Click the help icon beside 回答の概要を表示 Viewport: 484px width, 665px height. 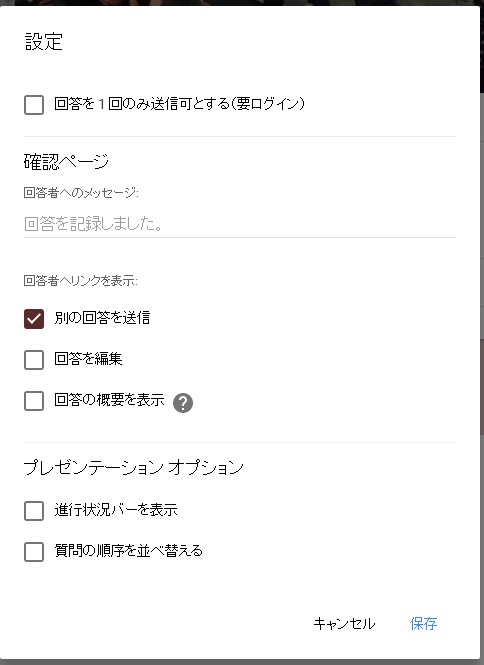click(183, 403)
